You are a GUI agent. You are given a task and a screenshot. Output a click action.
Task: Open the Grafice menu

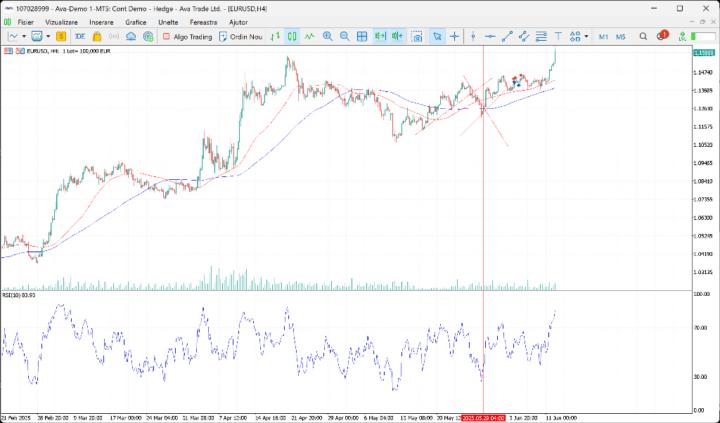point(135,21)
